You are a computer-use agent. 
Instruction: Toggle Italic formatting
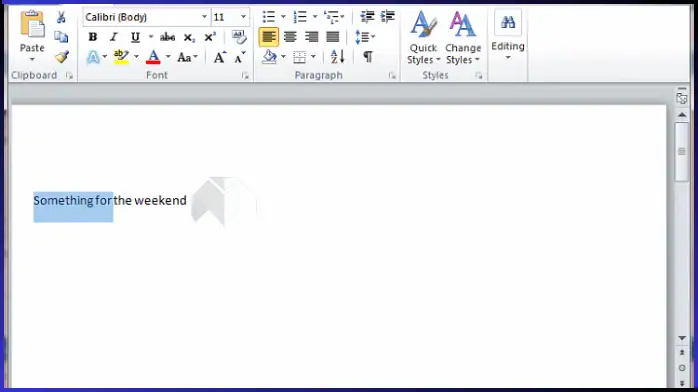tap(114, 37)
